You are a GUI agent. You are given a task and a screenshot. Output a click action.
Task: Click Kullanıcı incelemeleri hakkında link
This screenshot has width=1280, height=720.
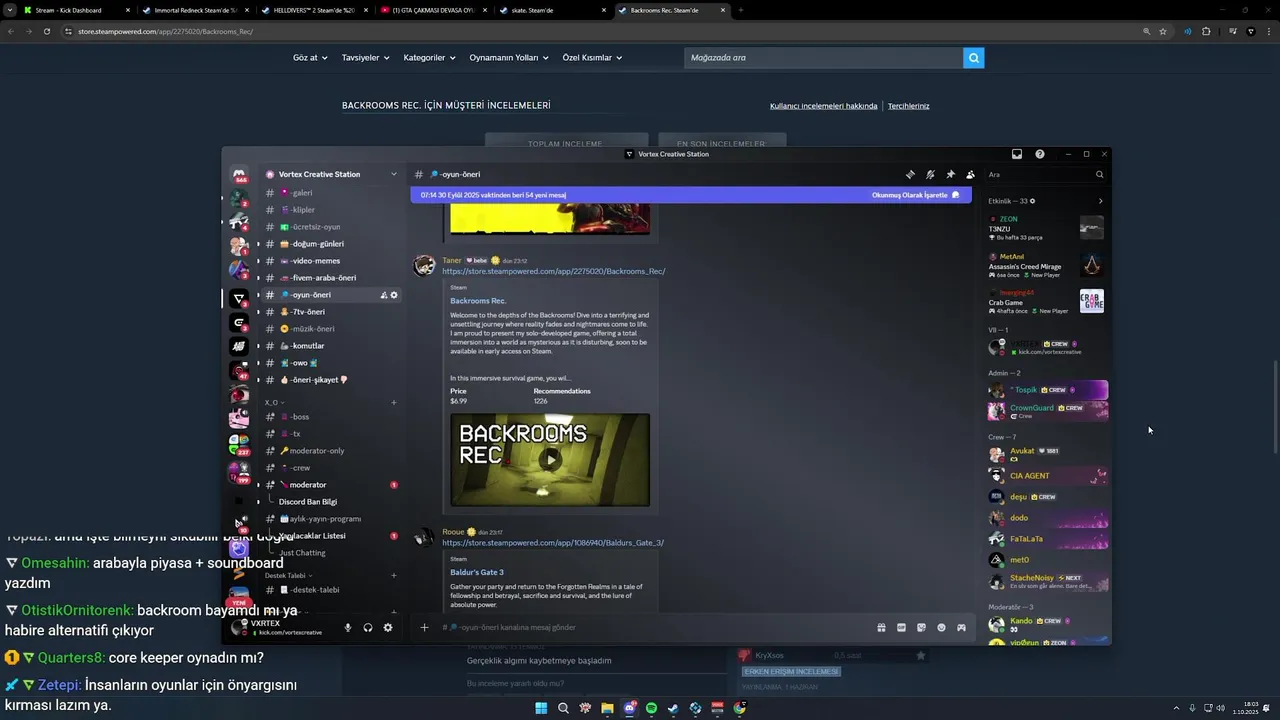point(824,105)
